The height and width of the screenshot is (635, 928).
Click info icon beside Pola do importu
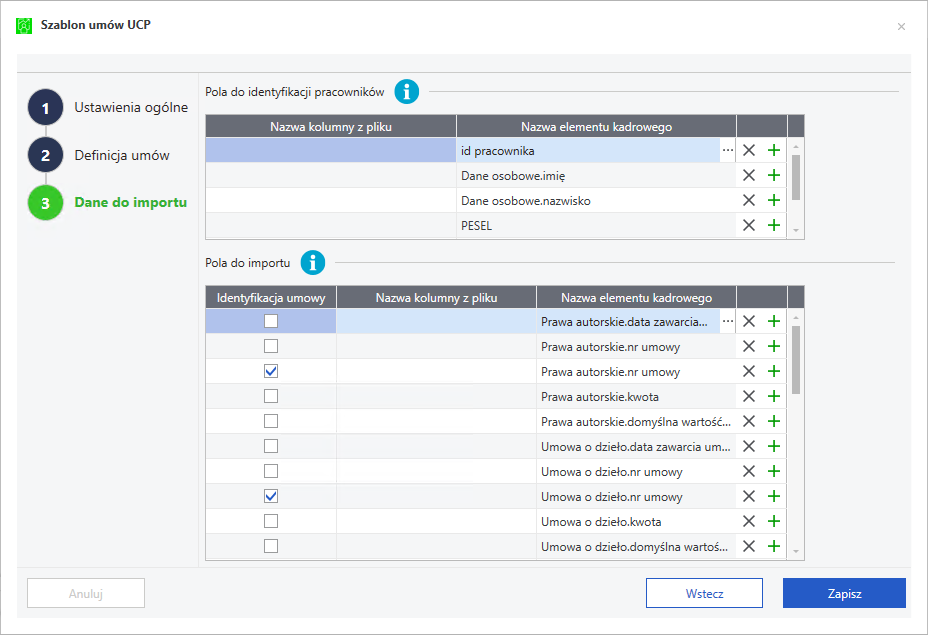coord(313,263)
